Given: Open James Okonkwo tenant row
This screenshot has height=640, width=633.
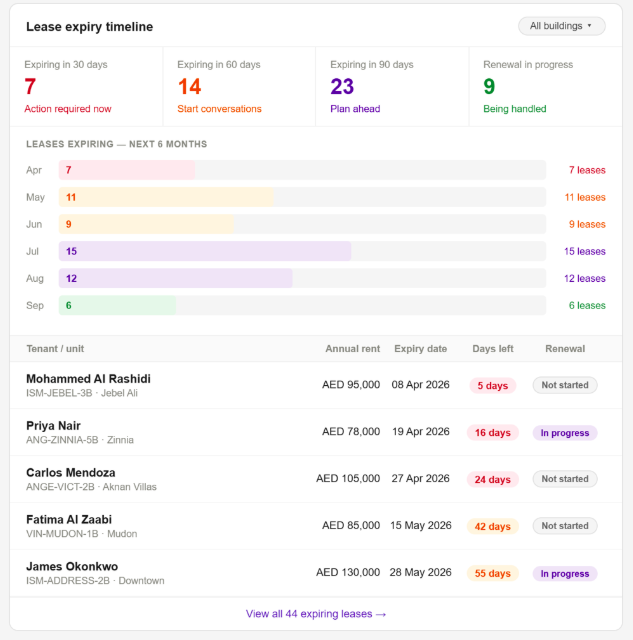Looking at the screenshot, I should (x=316, y=573).
